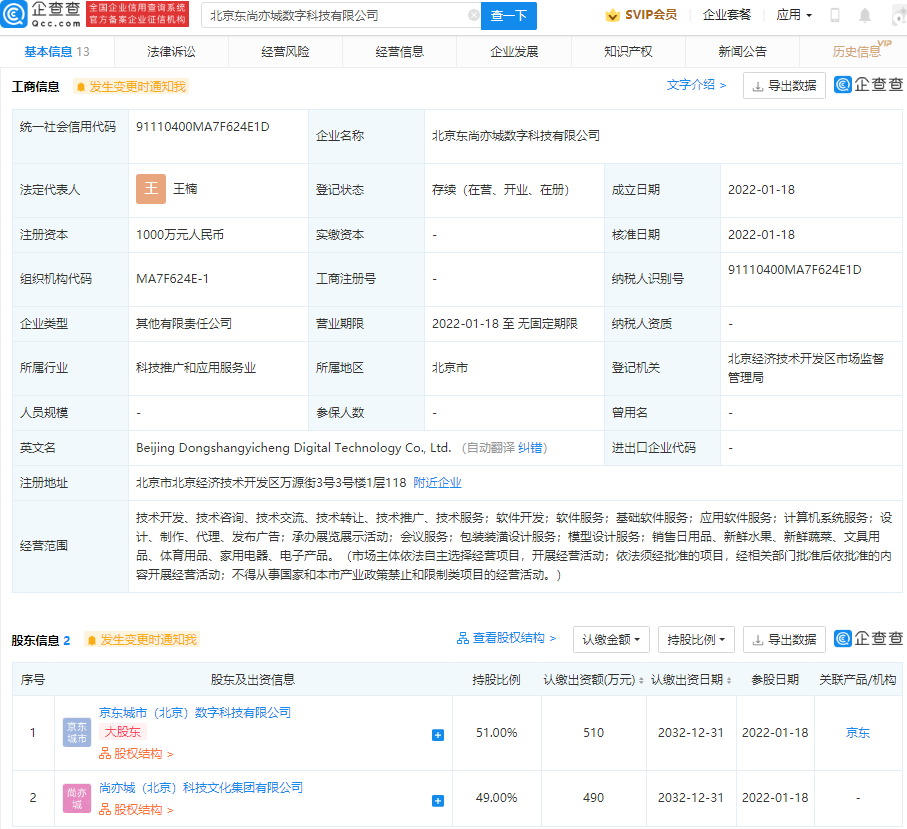Screen dimensions: 907x829
Task: Click the 查一下 search button
Action: click(508, 16)
